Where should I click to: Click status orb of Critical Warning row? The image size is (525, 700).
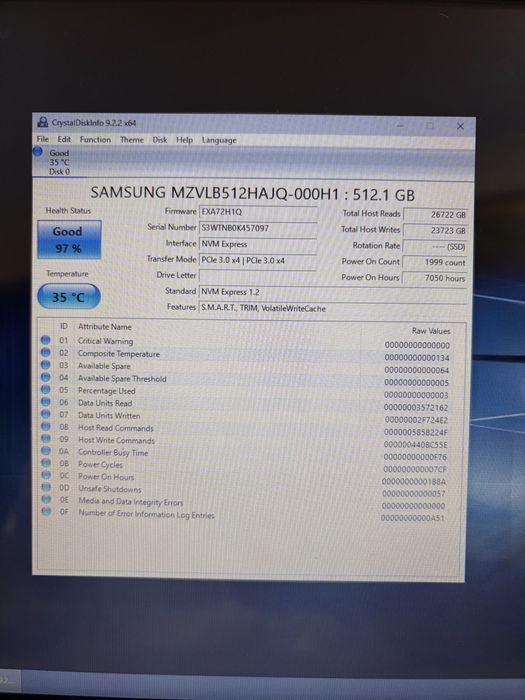click(45, 340)
